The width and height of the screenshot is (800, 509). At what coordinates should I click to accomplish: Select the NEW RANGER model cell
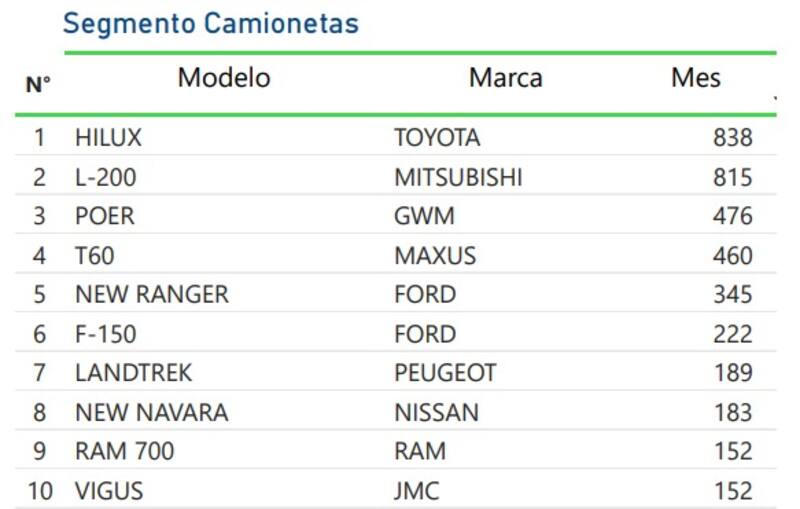pos(151,295)
